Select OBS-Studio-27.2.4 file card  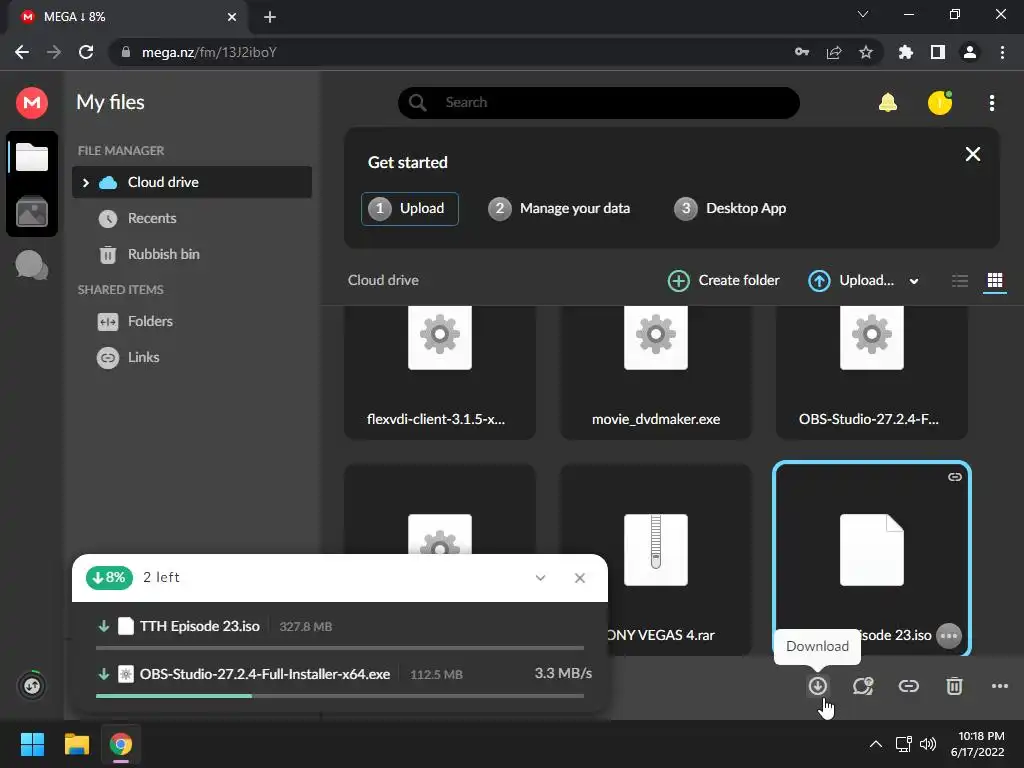[x=872, y=372]
